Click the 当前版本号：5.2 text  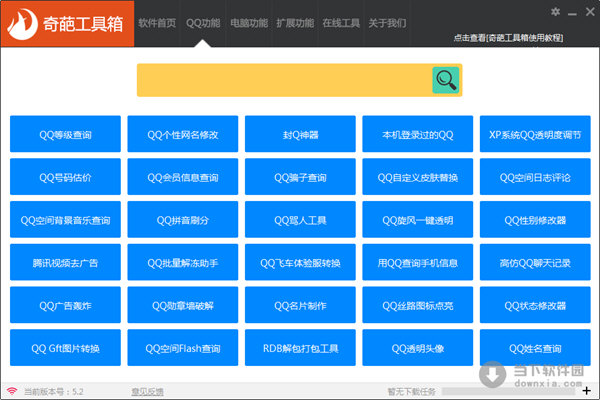coord(54,392)
